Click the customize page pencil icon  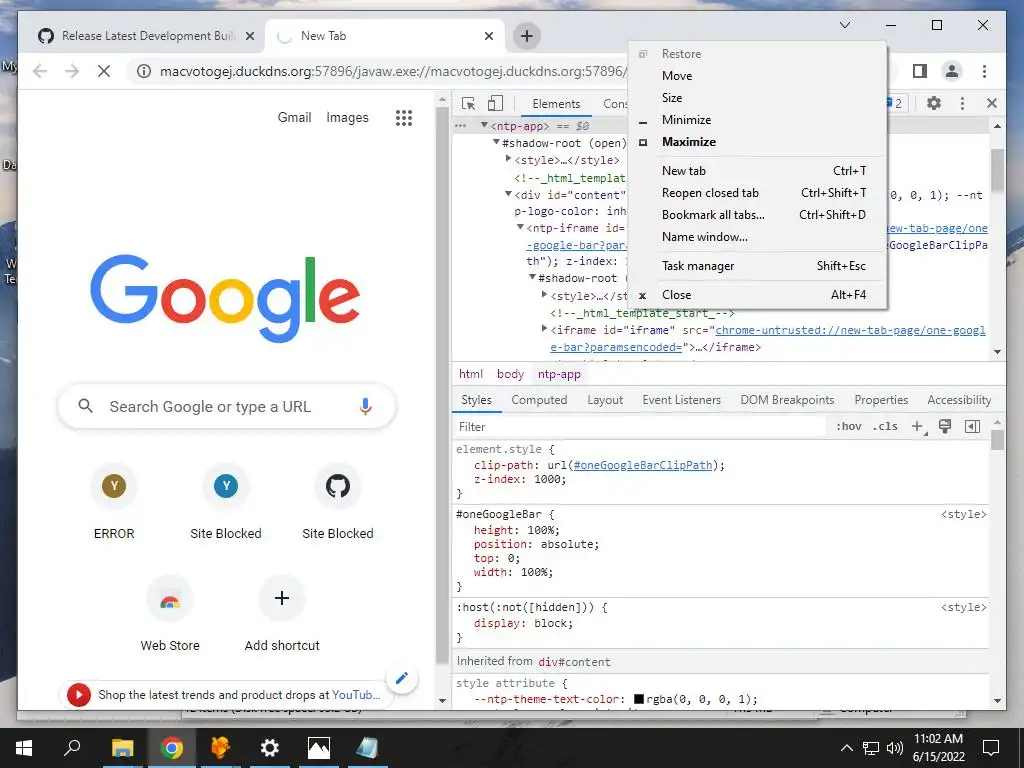tap(402, 679)
